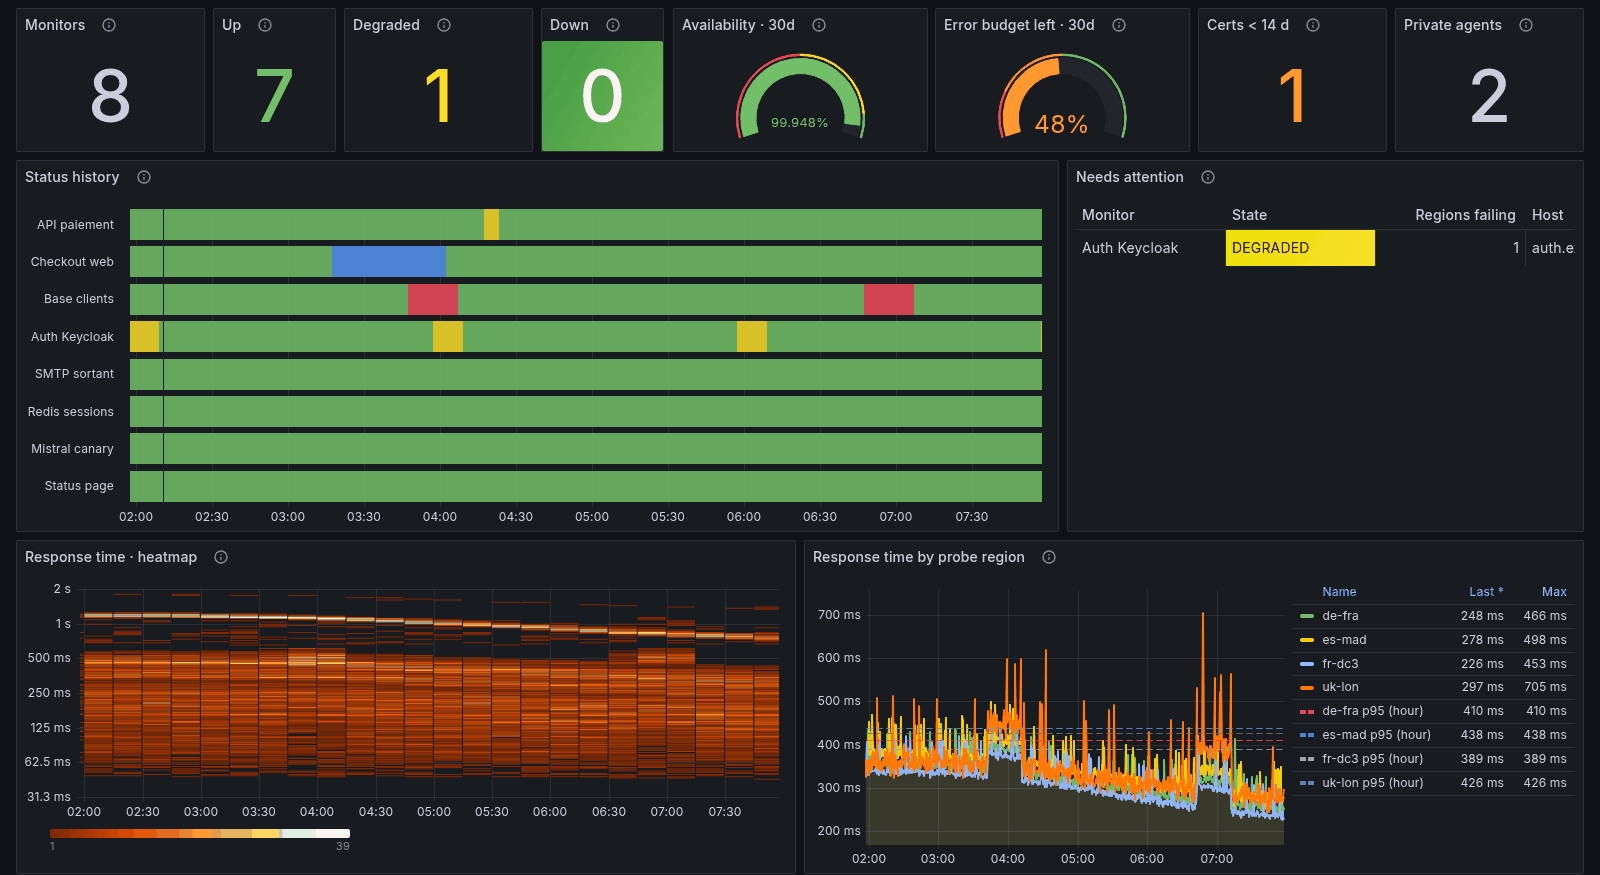Open Certs < 14 d info icon
This screenshot has height=875, width=1600.
coord(1313,25)
